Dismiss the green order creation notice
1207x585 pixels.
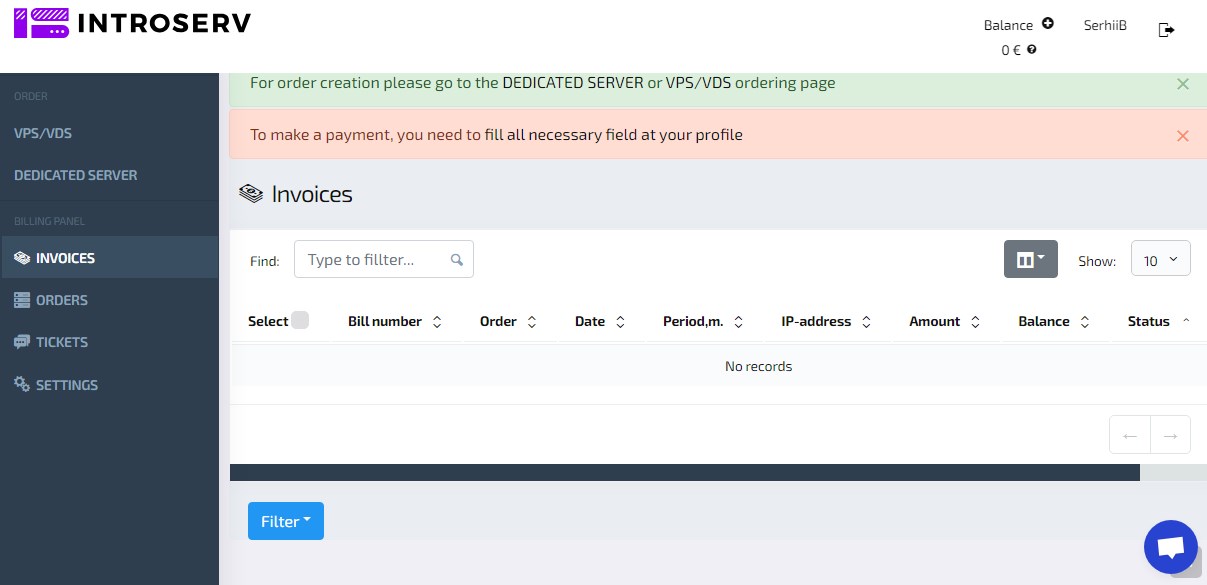coord(1183,84)
